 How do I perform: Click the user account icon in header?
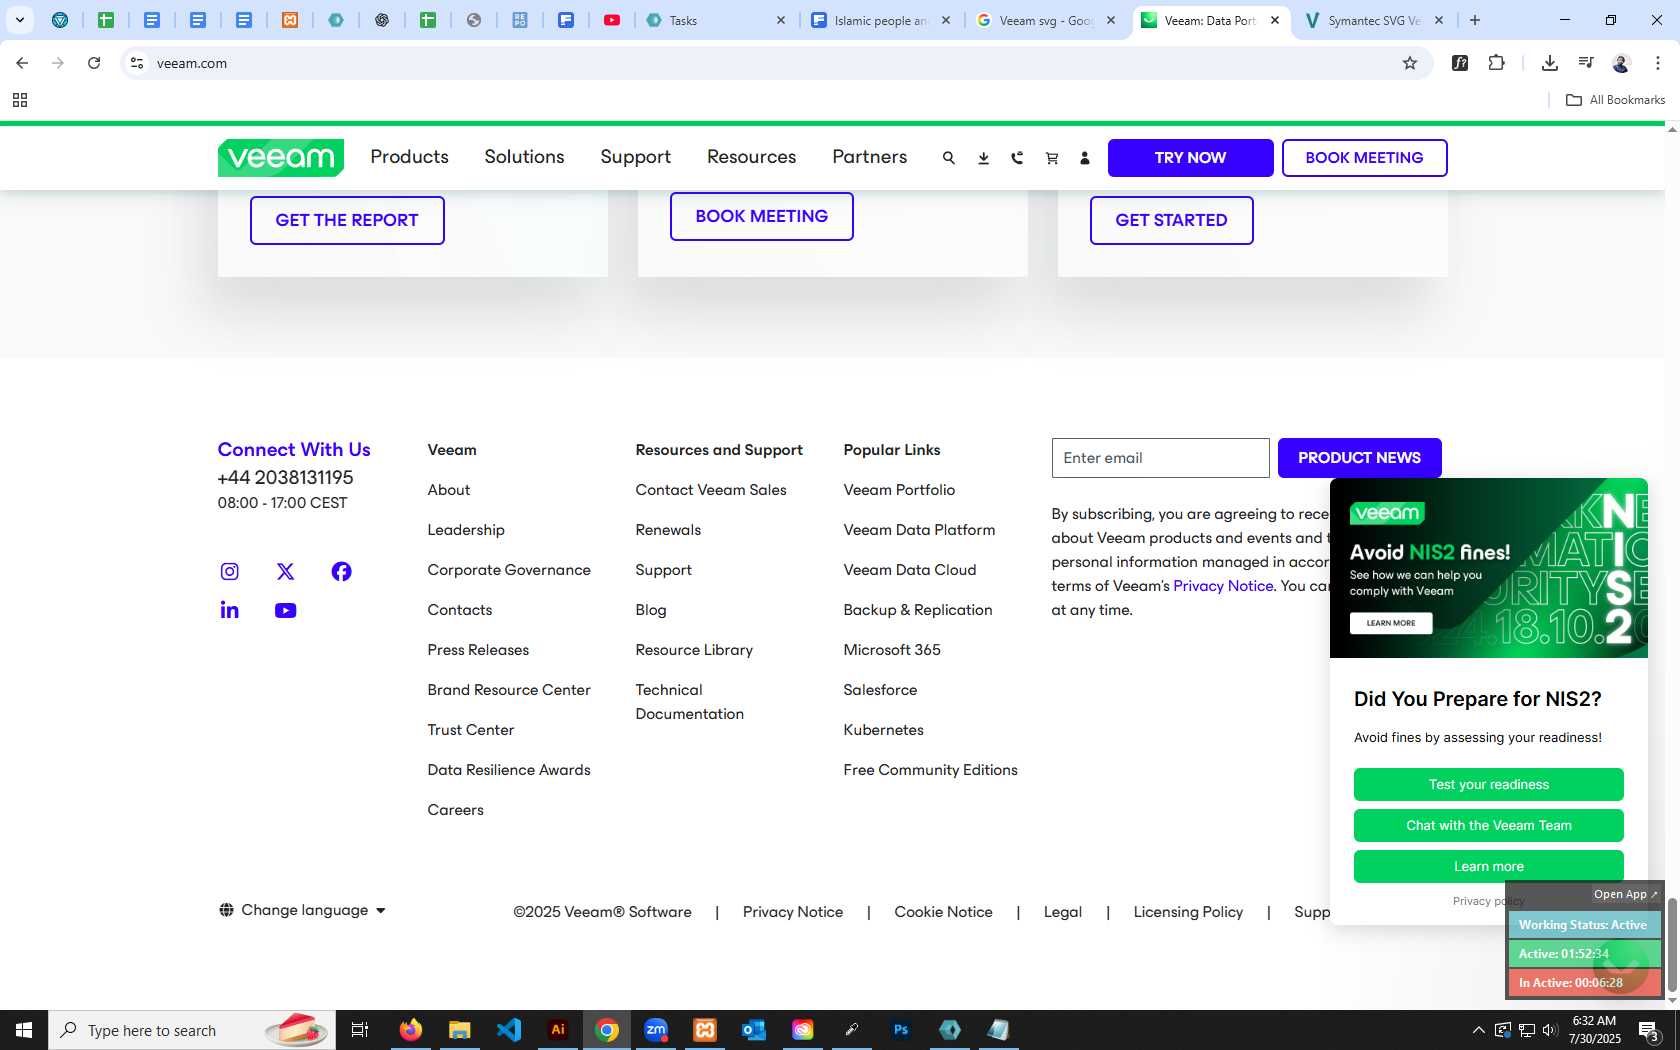pos(1085,158)
